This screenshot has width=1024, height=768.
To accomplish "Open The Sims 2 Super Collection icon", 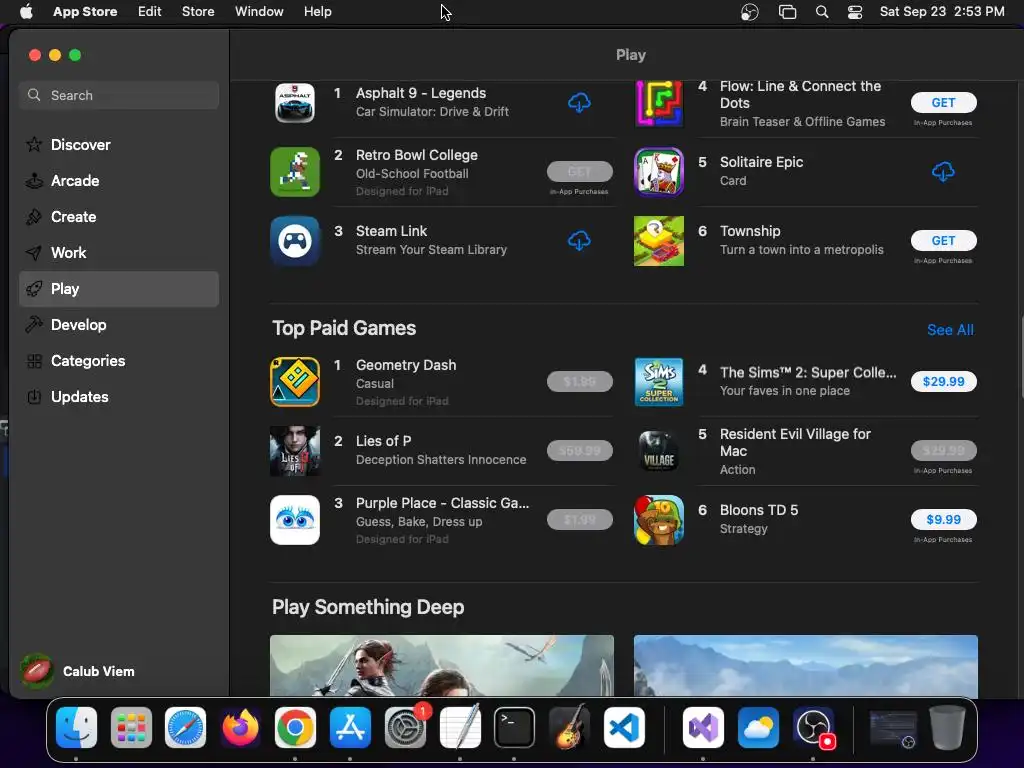I will (x=659, y=382).
